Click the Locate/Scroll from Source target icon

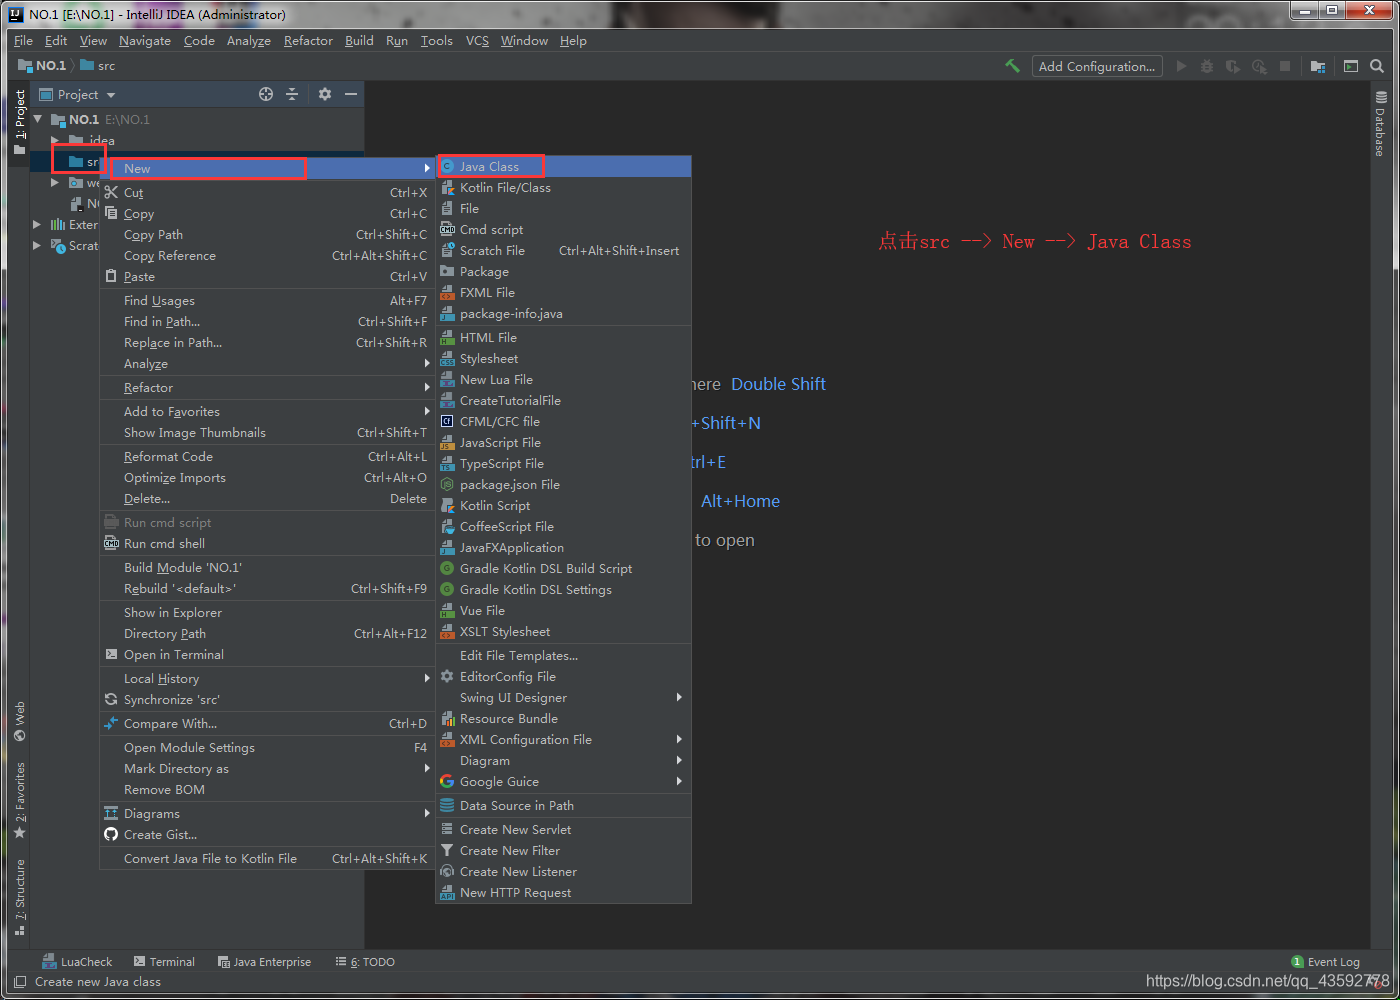266,94
